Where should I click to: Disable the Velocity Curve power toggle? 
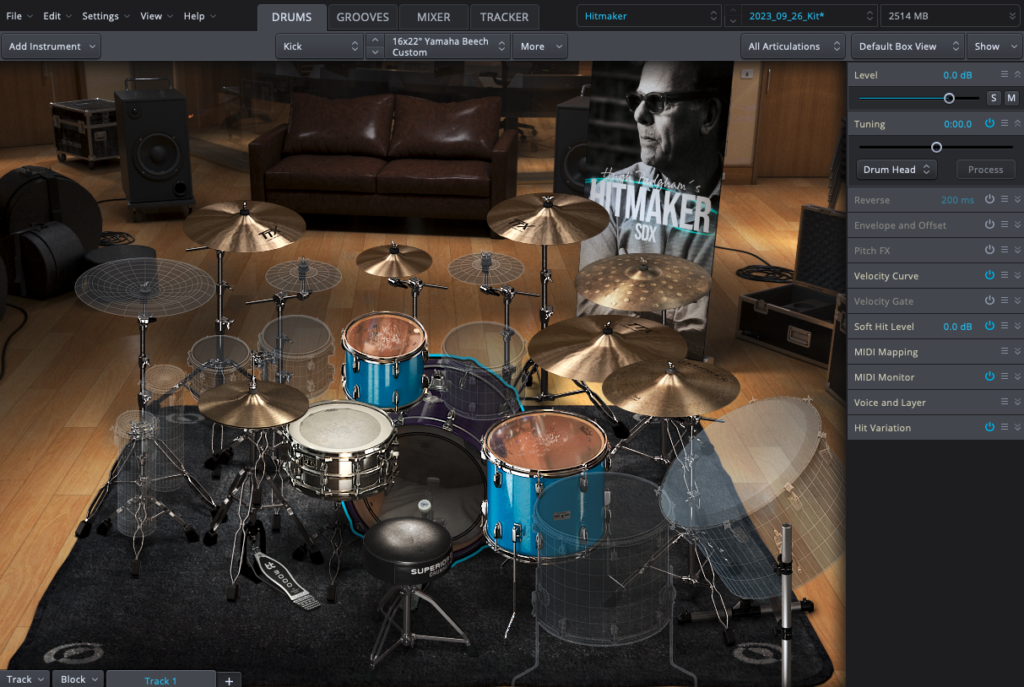pyautogui.click(x=989, y=276)
